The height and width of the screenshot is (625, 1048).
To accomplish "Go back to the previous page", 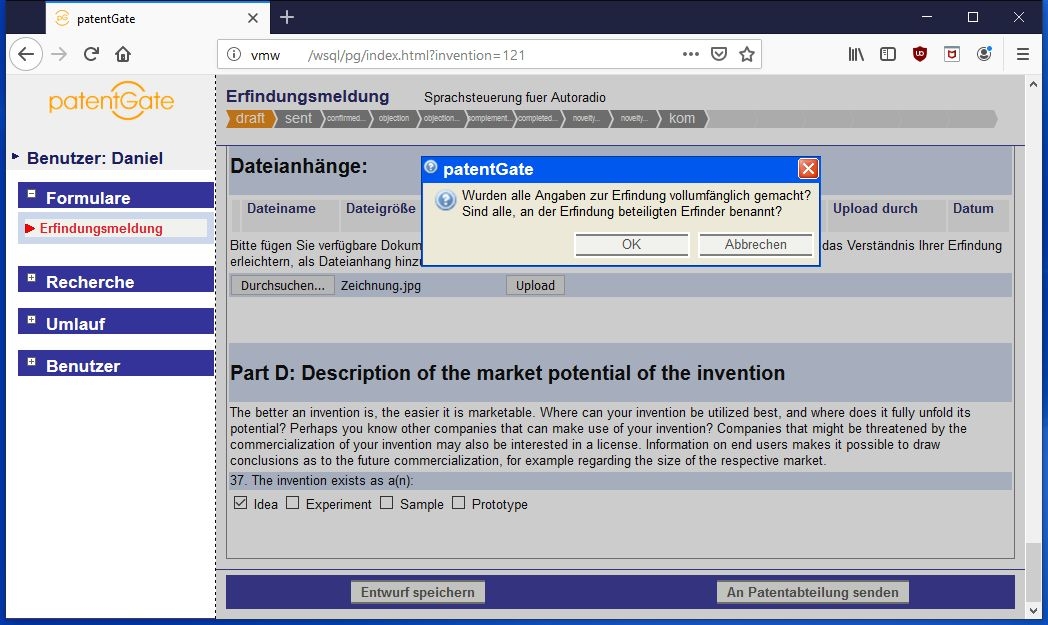I will [26, 54].
